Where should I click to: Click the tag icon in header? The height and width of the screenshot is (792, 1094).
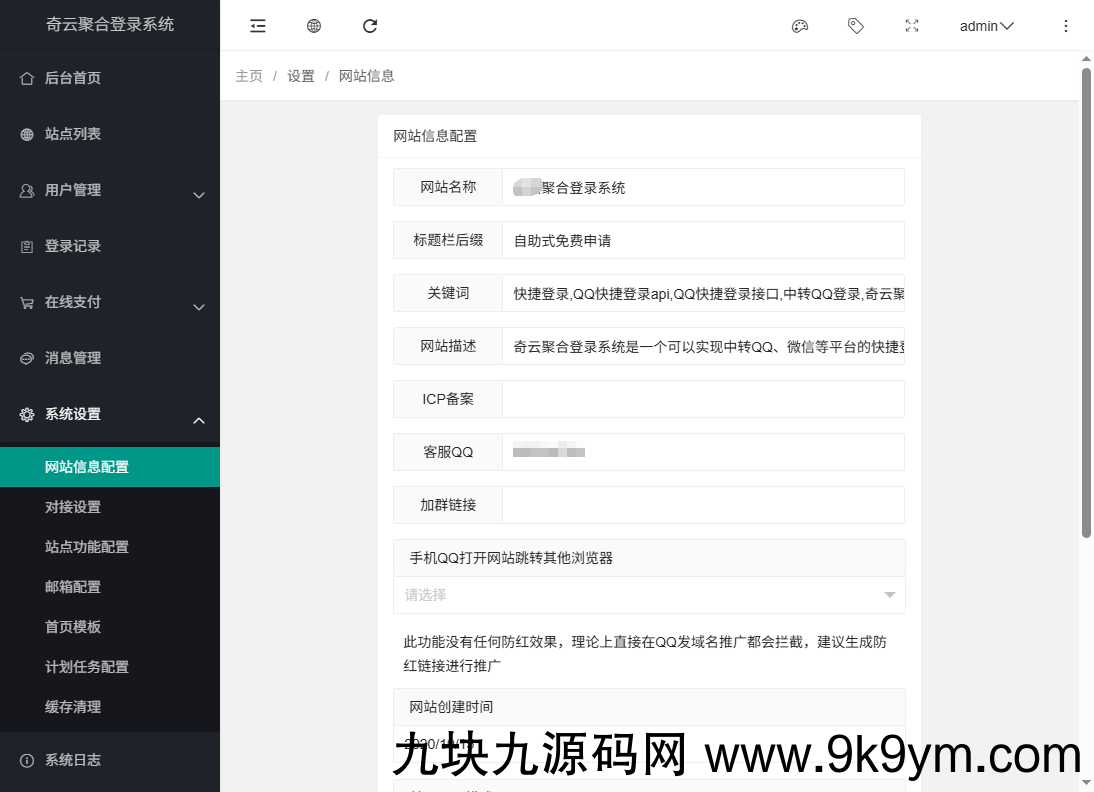point(855,26)
